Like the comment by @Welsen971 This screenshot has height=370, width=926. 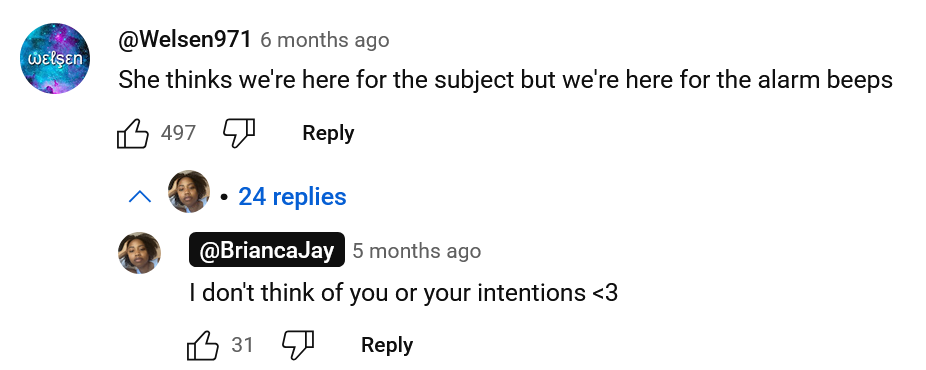pos(132,133)
